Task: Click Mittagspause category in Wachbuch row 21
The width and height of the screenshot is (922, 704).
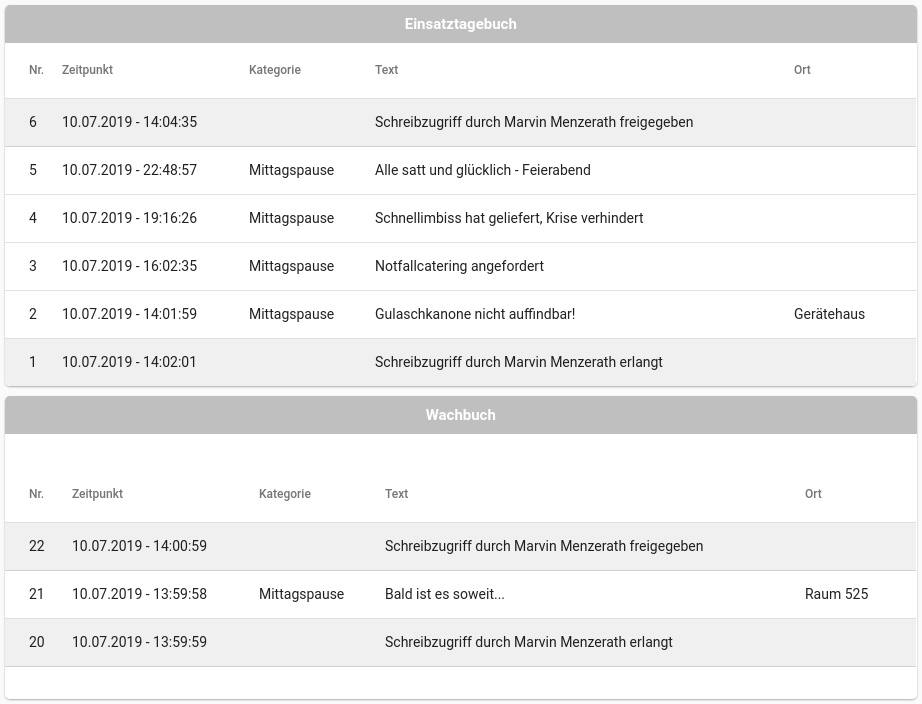Action: (x=301, y=594)
